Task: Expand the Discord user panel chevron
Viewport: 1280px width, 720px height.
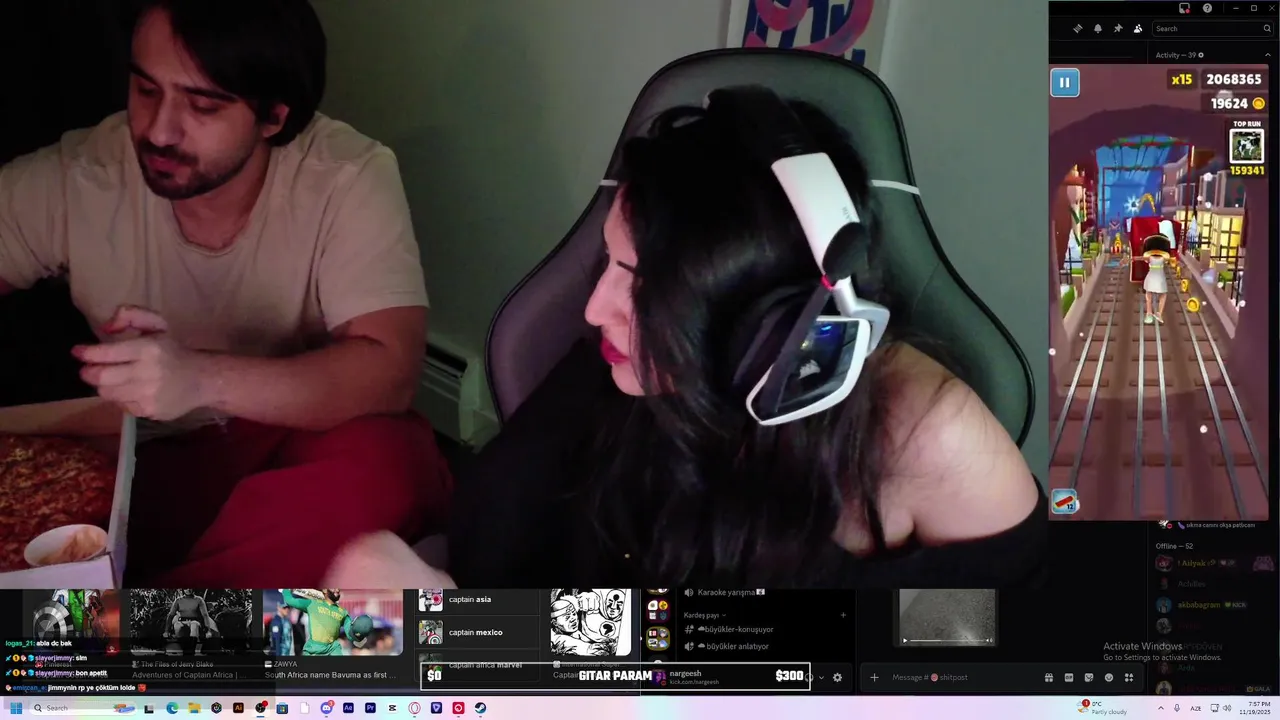Action: (821, 677)
